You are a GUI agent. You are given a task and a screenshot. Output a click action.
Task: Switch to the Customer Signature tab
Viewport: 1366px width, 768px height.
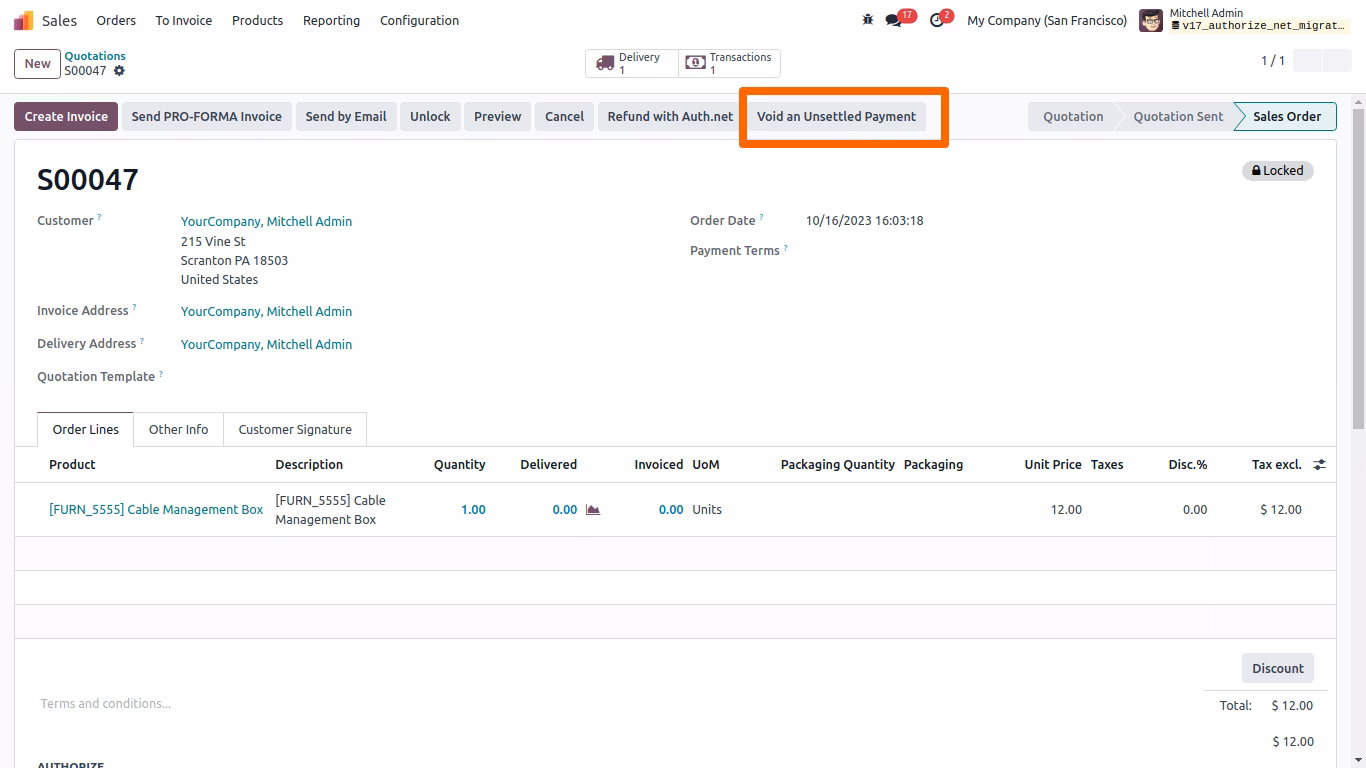[295, 430]
